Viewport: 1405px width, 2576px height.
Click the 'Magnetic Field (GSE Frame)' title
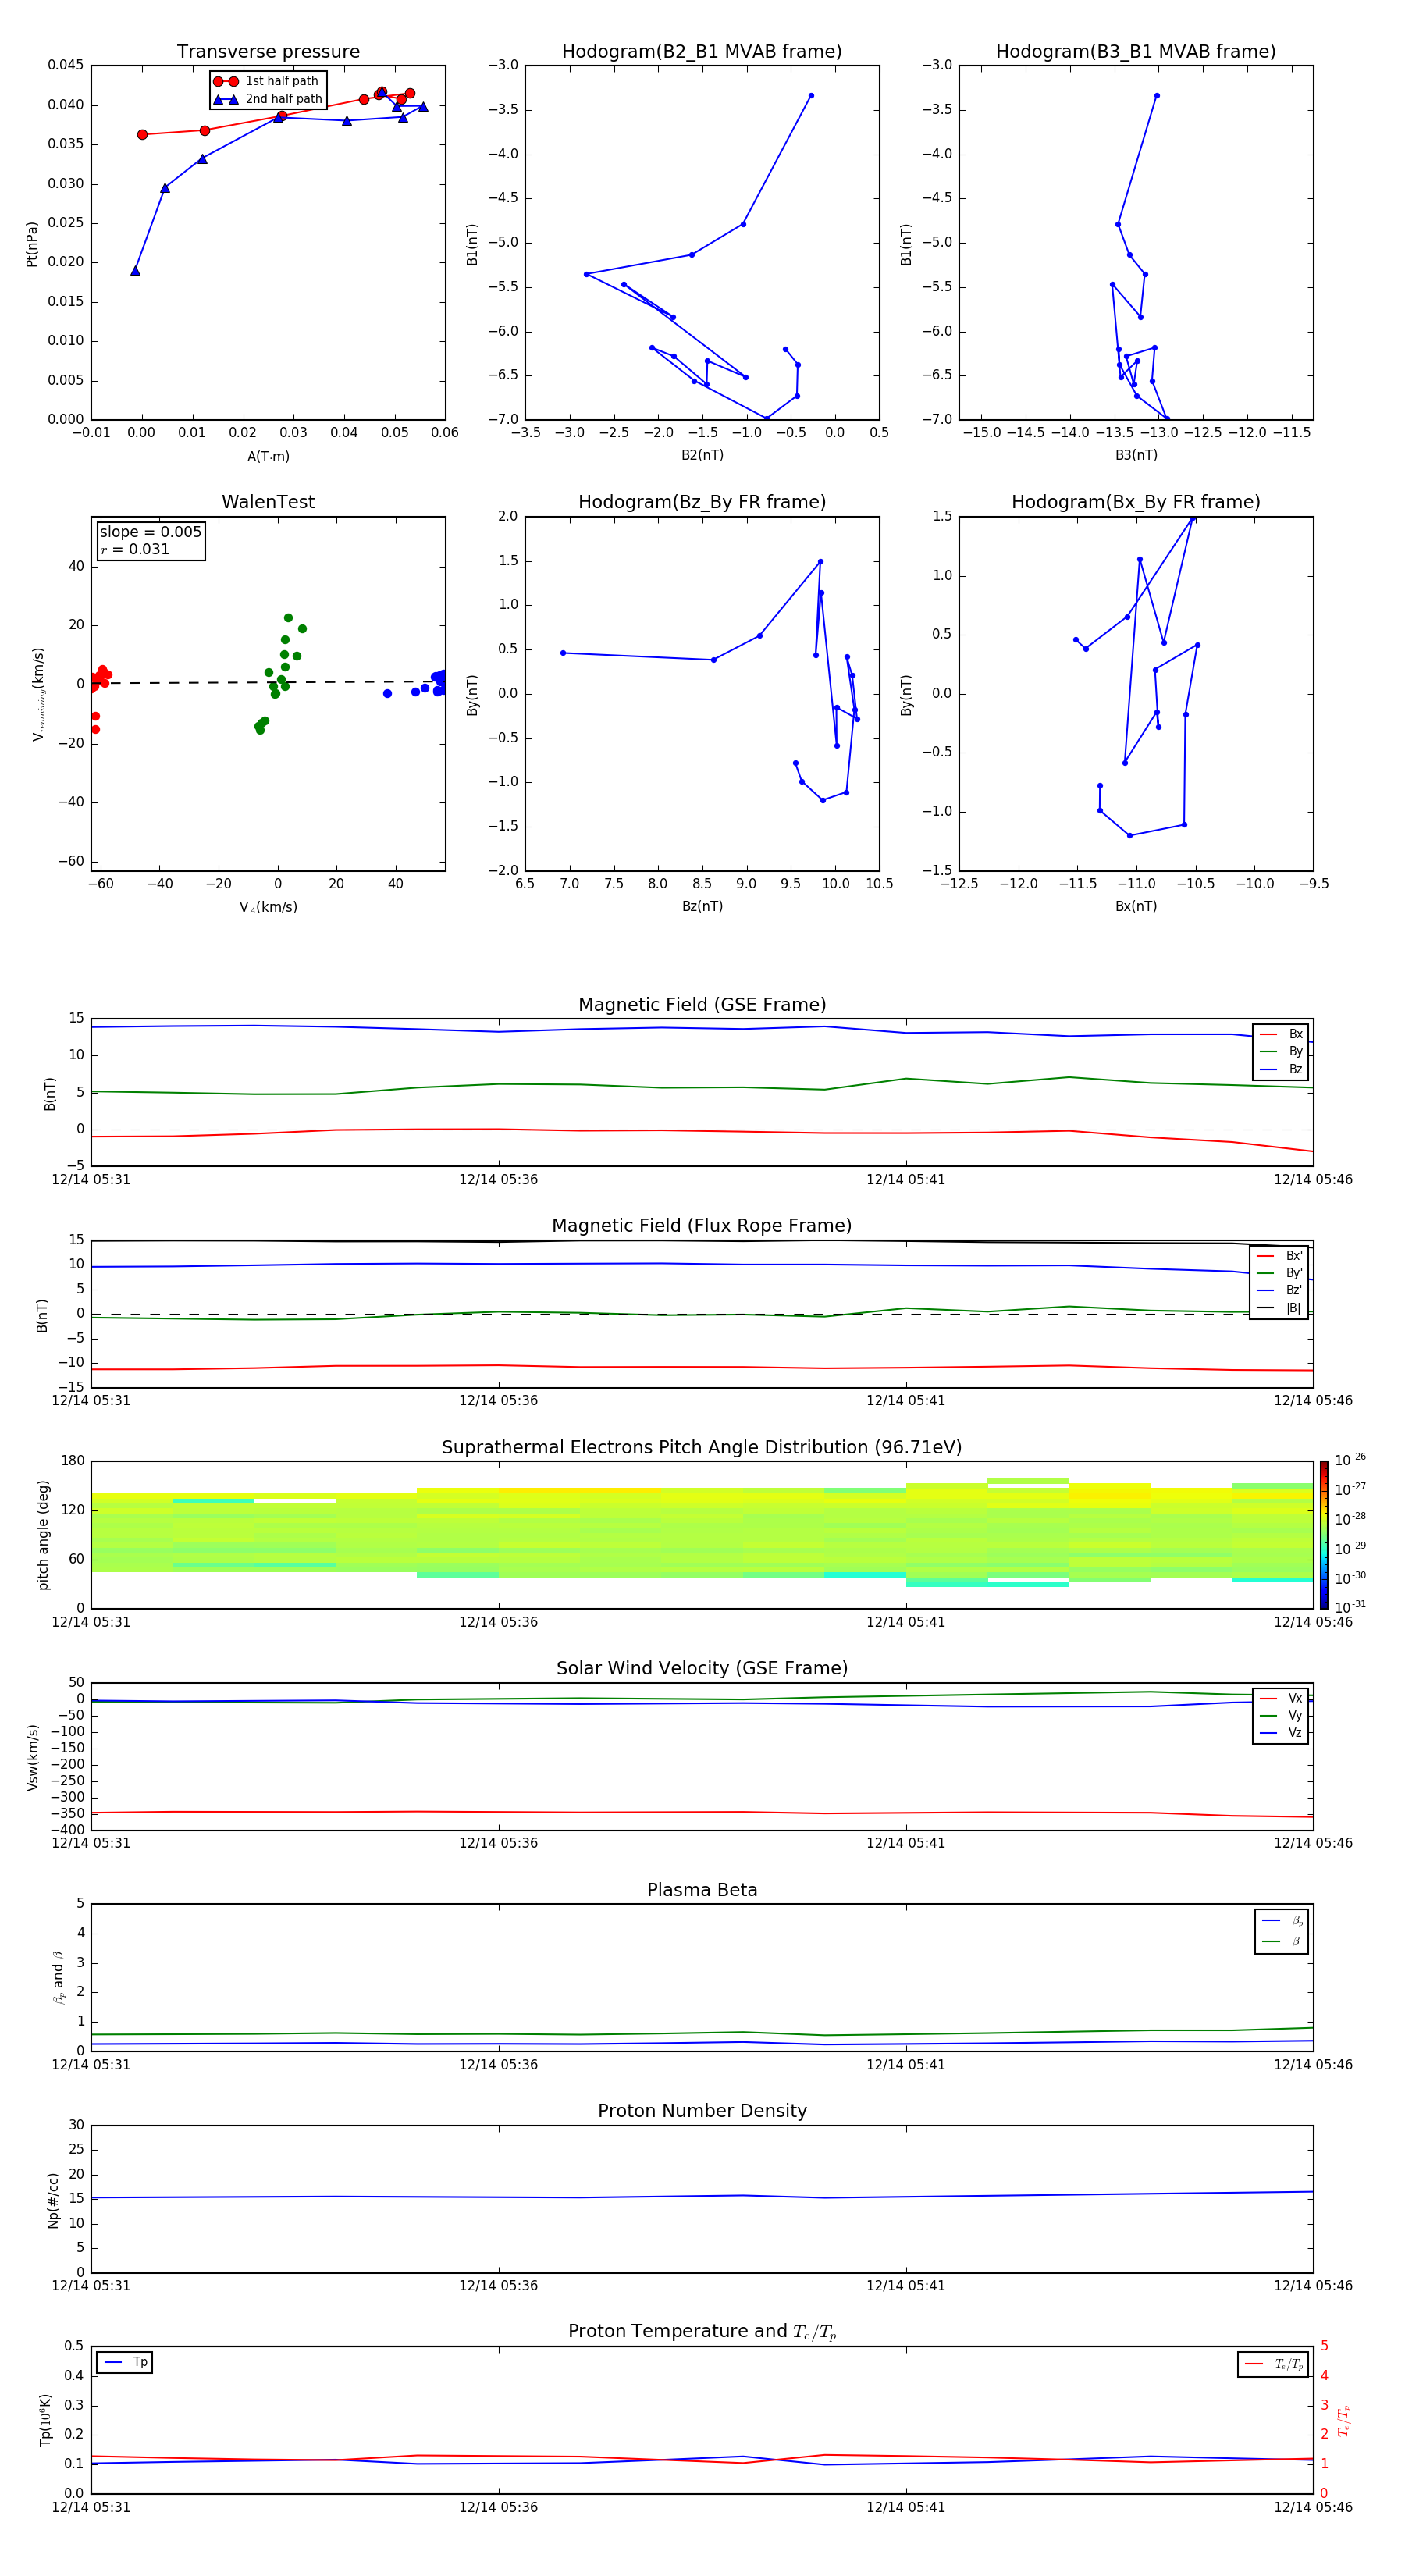coord(702,1005)
